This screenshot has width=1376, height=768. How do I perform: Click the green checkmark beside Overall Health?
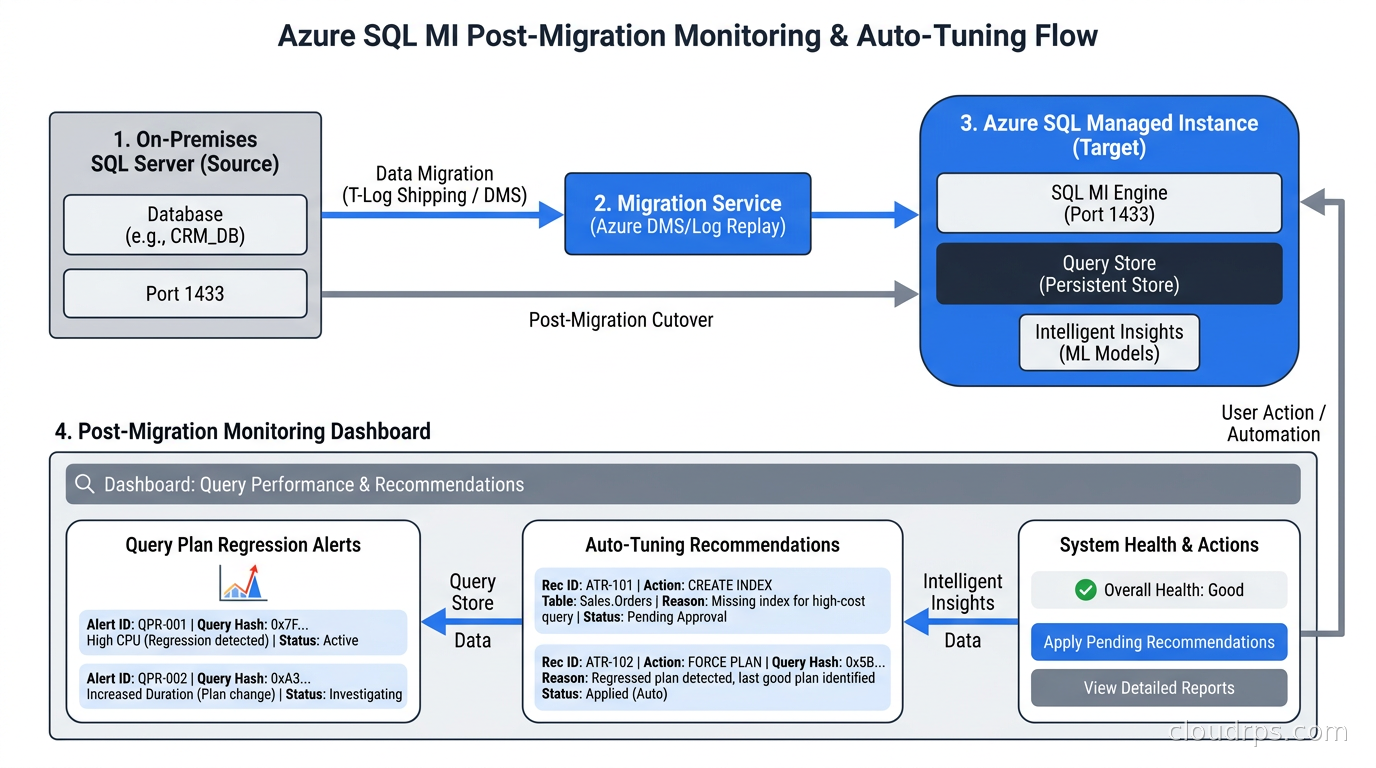pyautogui.click(x=1085, y=590)
